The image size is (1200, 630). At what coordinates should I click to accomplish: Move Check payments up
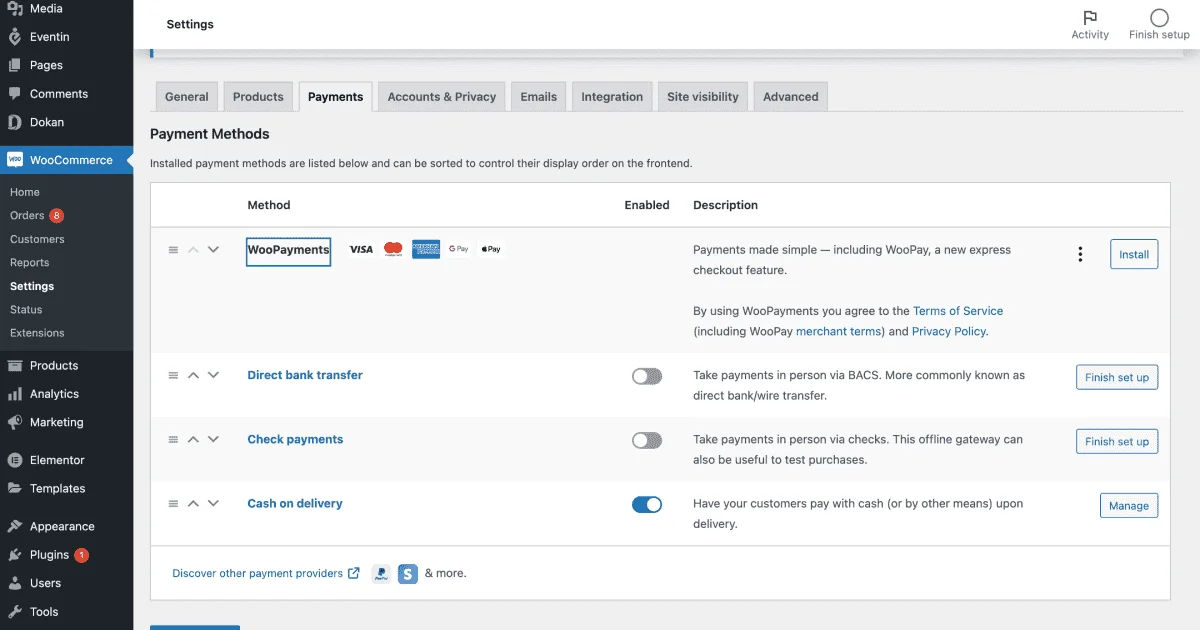(194, 439)
